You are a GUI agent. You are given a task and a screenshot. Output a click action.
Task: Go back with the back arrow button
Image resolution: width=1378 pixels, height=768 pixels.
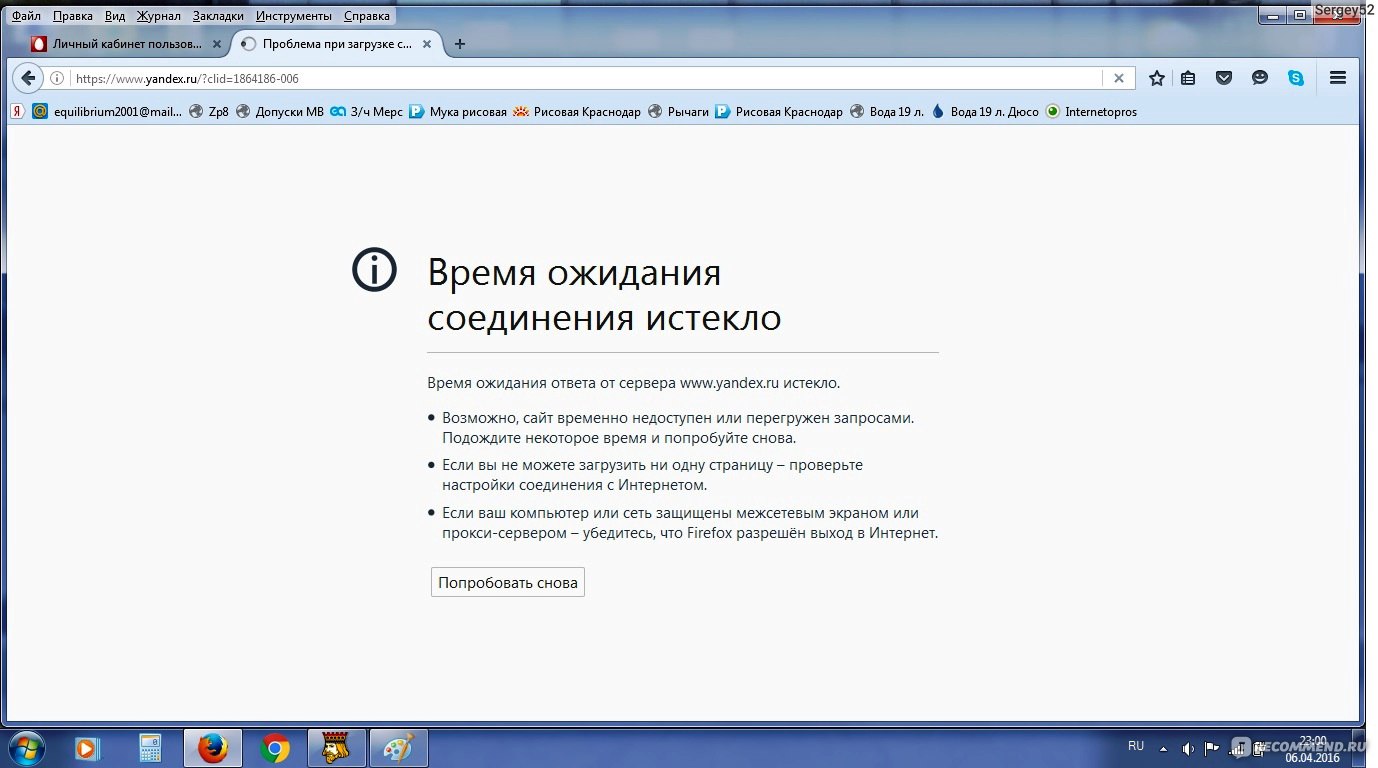28,78
